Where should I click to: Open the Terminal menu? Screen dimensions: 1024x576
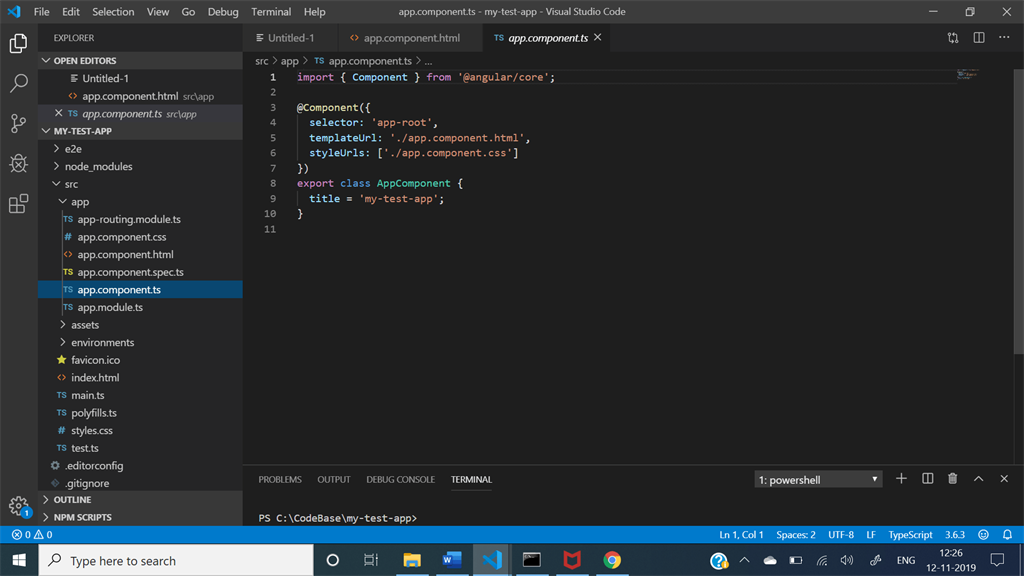[271, 12]
